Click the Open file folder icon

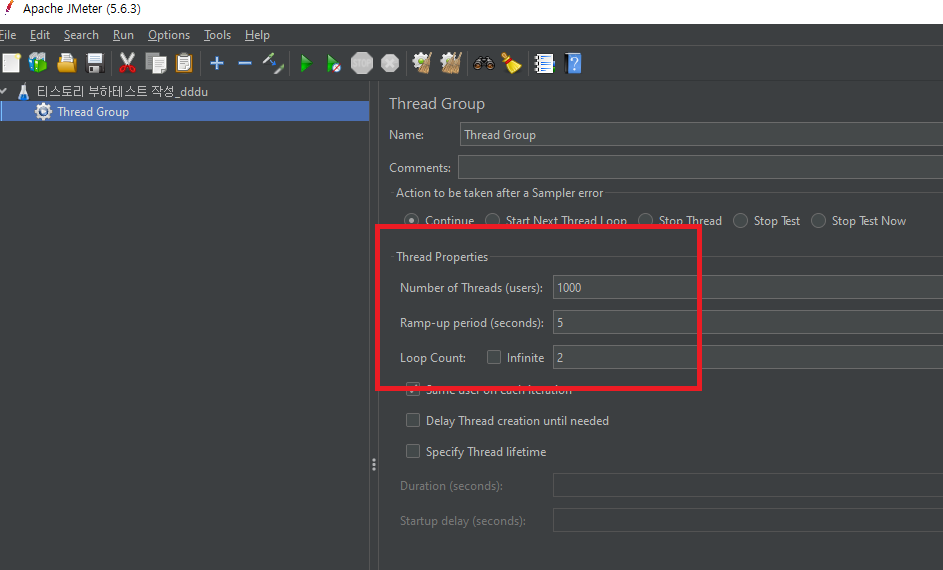(67, 63)
